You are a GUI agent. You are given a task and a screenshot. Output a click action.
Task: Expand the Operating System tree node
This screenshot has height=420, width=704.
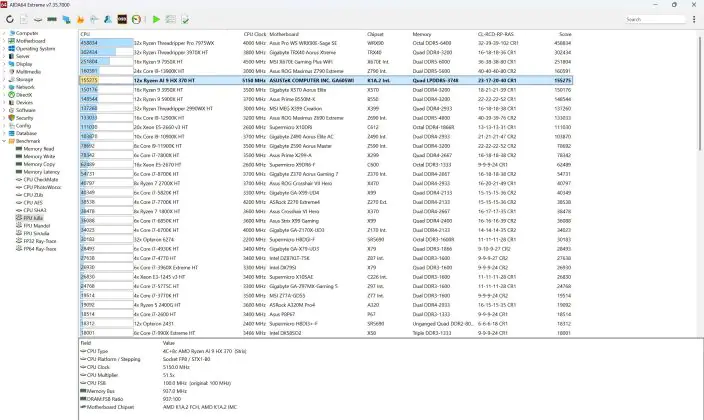pos(4,49)
